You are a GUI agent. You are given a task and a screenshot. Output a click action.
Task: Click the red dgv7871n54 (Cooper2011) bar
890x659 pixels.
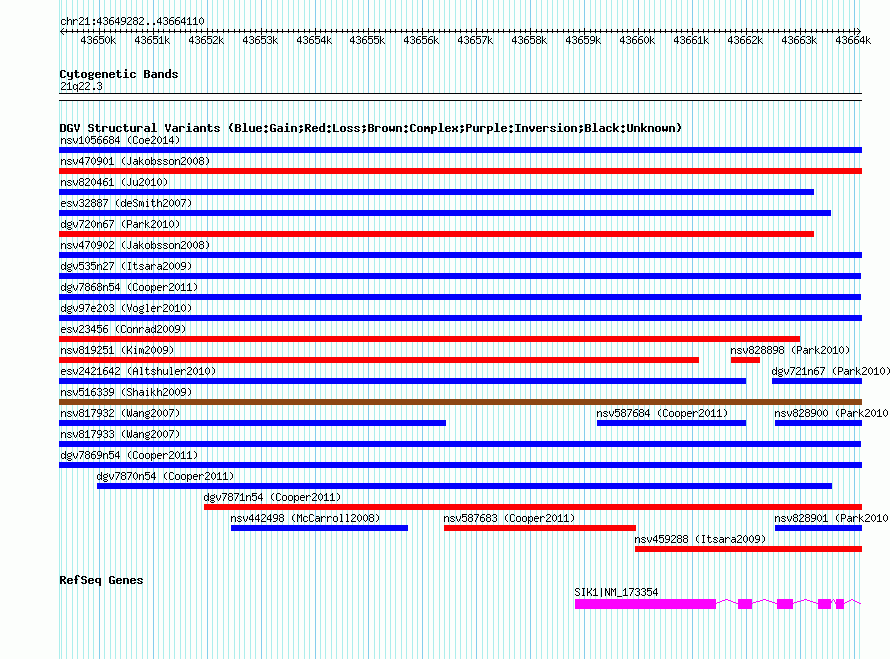point(533,507)
